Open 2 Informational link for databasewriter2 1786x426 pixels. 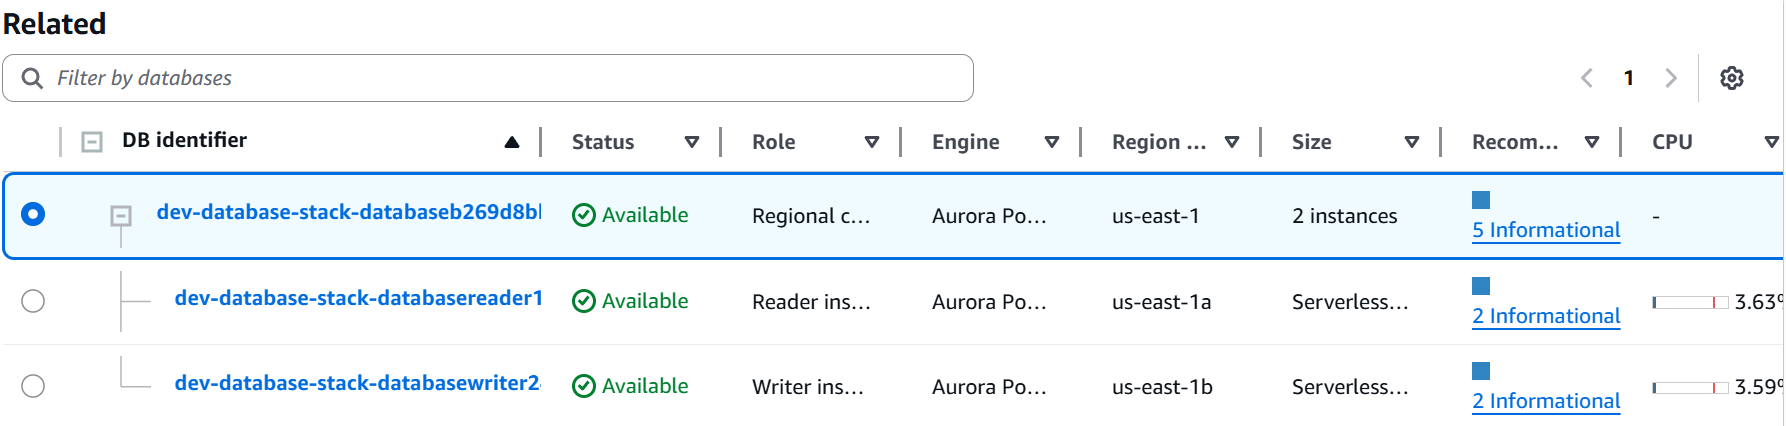tap(1546, 401)
